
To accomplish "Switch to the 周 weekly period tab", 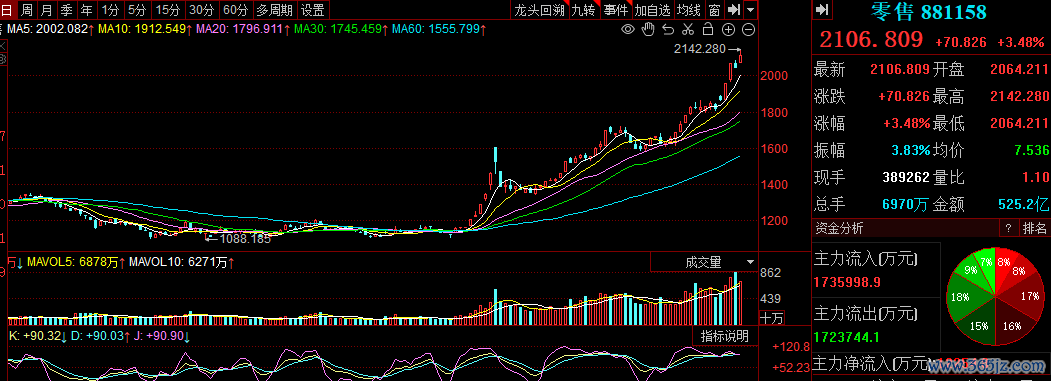I will pyautogui.click(x=27, y=9).
